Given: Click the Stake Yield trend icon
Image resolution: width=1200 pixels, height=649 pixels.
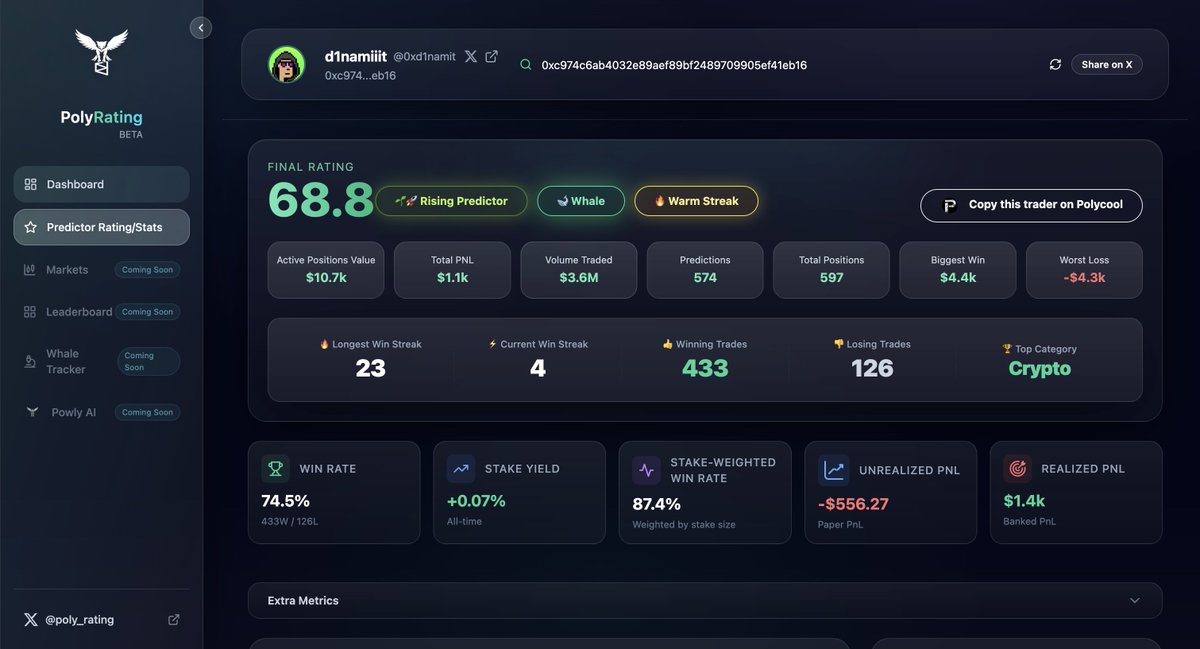Looking at the screenshot, I should [461, 468].
